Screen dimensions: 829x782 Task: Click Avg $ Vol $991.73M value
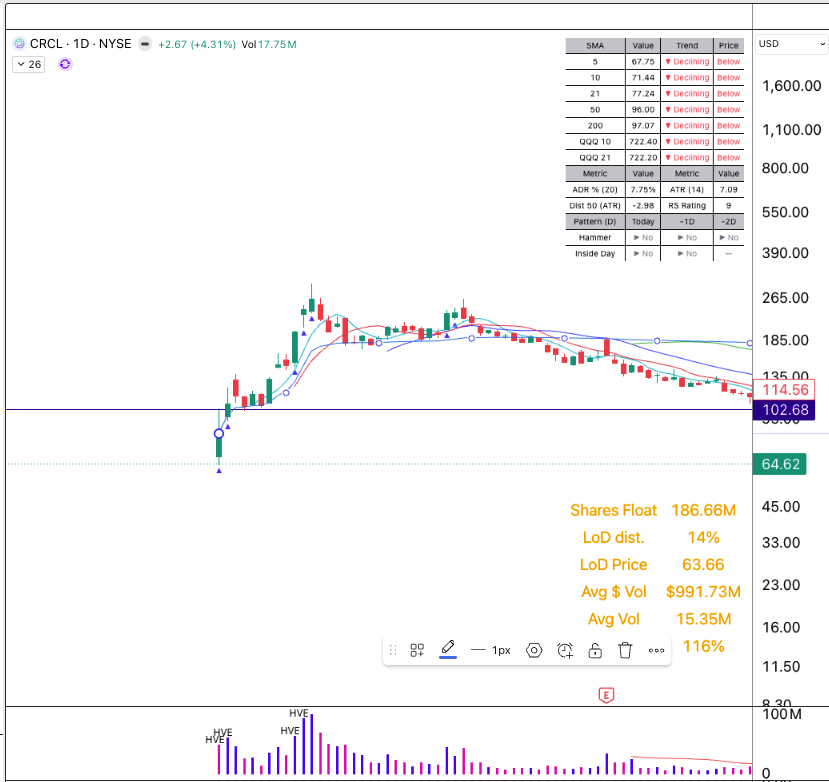pos(703,592)
